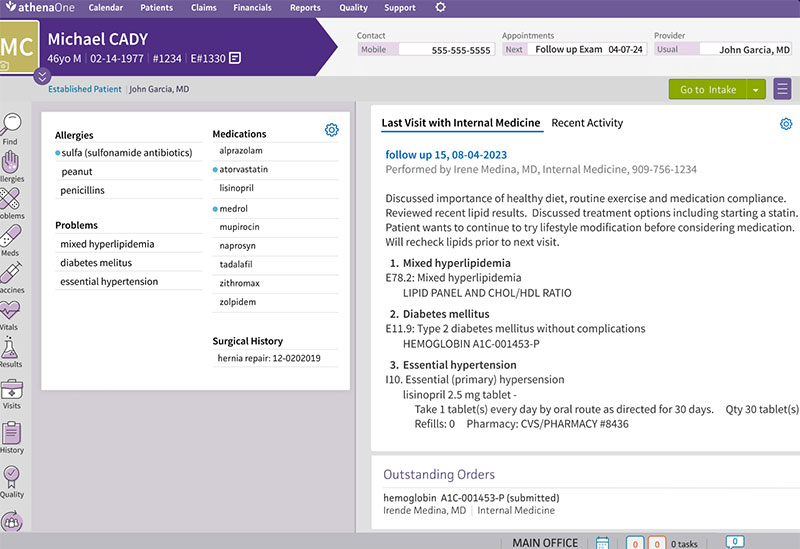
Task: Open the Quality ribbon icon
Action: (11, 477)
